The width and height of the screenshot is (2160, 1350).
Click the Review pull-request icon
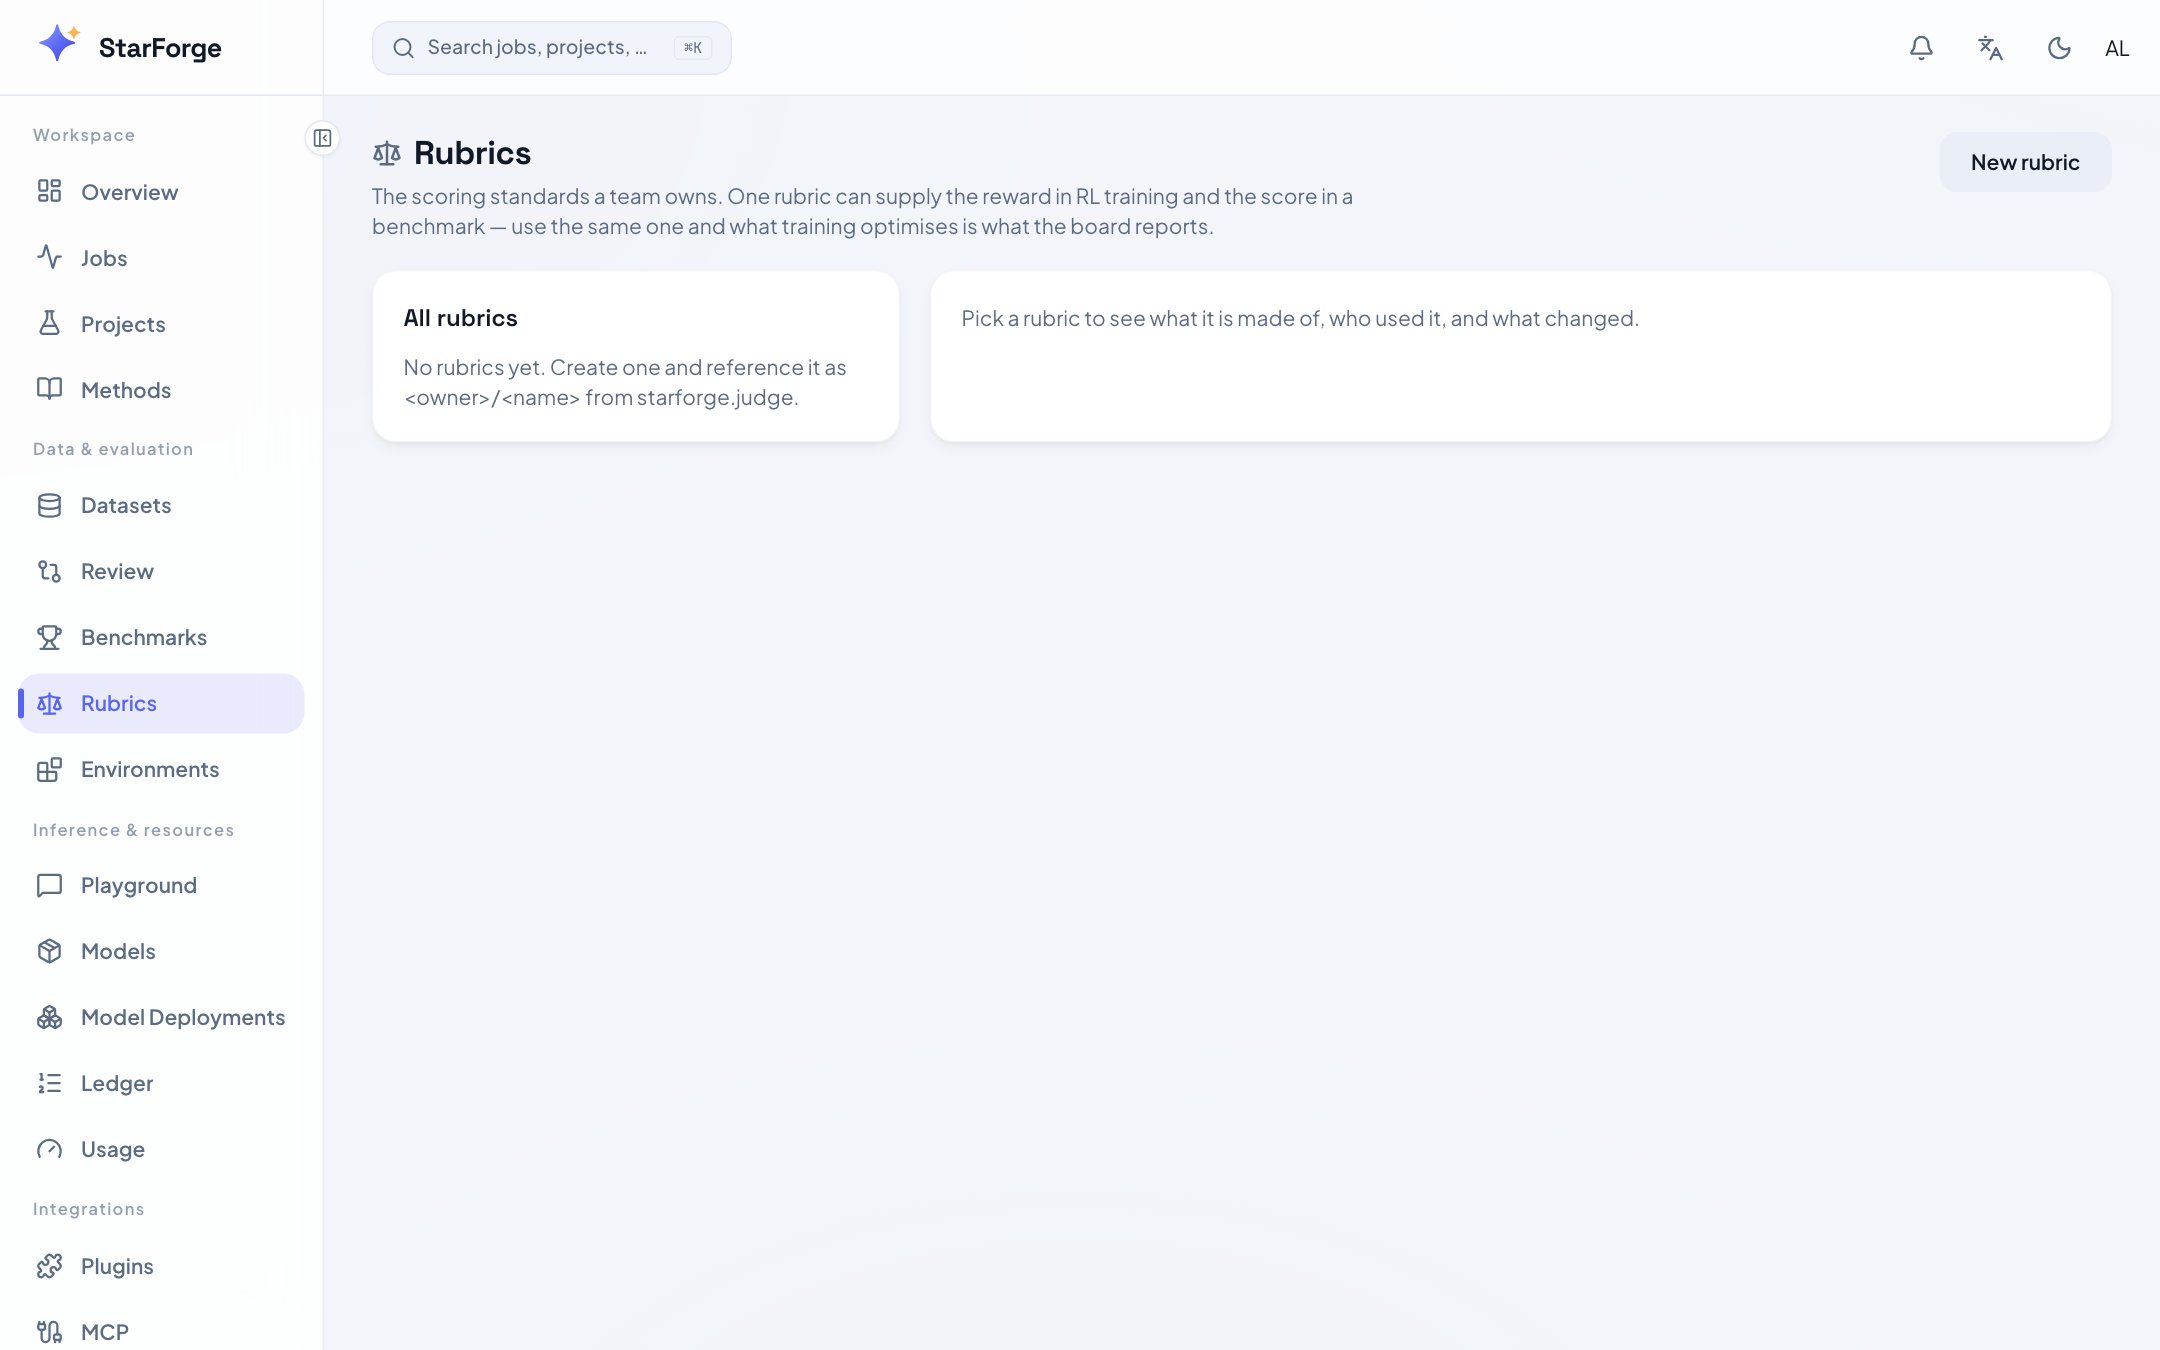point(49,571)
